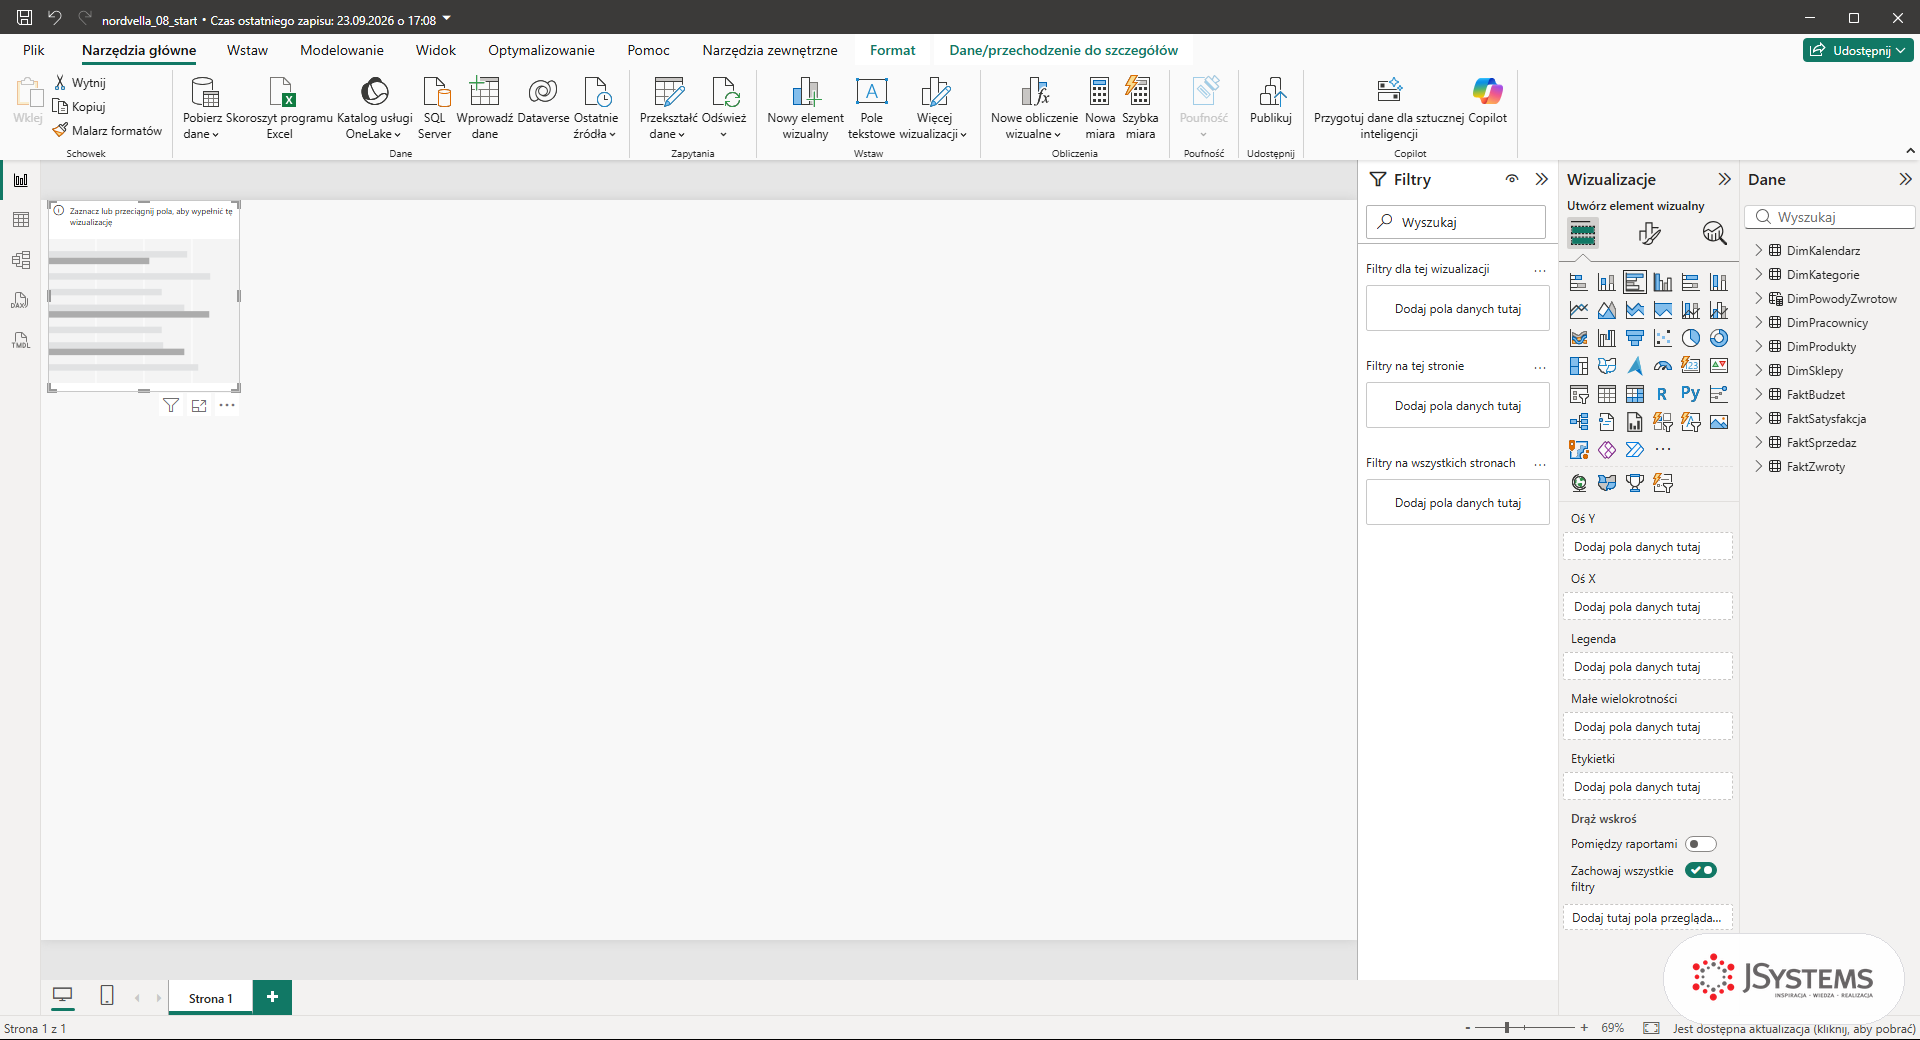The width and height of the screenshot is (1920, 1040).
Task: Insert the Python (Py) visual
Action: [1690, 394]
